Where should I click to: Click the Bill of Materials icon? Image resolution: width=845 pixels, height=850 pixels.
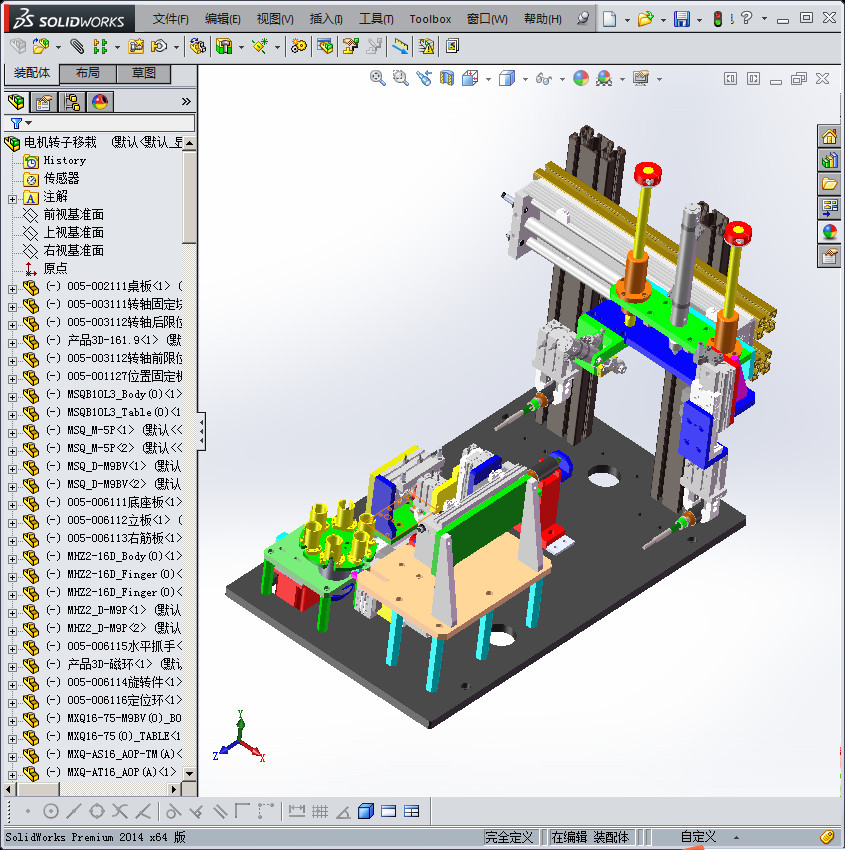(325, 46)
